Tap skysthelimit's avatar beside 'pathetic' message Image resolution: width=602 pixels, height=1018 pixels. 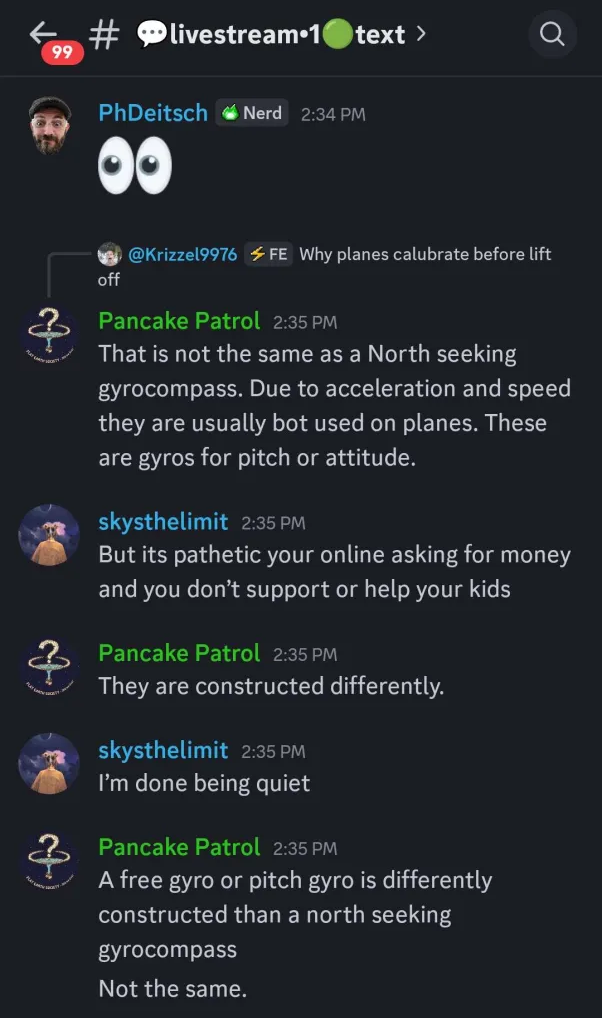point(50,535)
